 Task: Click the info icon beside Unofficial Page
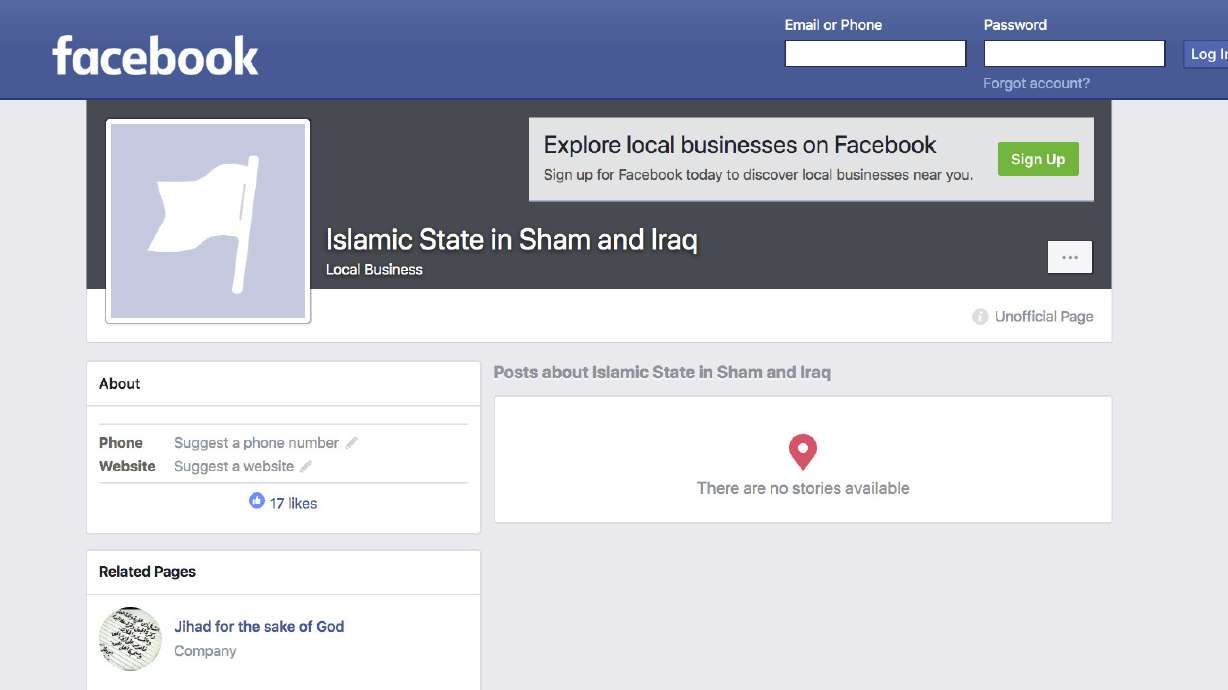(978, 316)
